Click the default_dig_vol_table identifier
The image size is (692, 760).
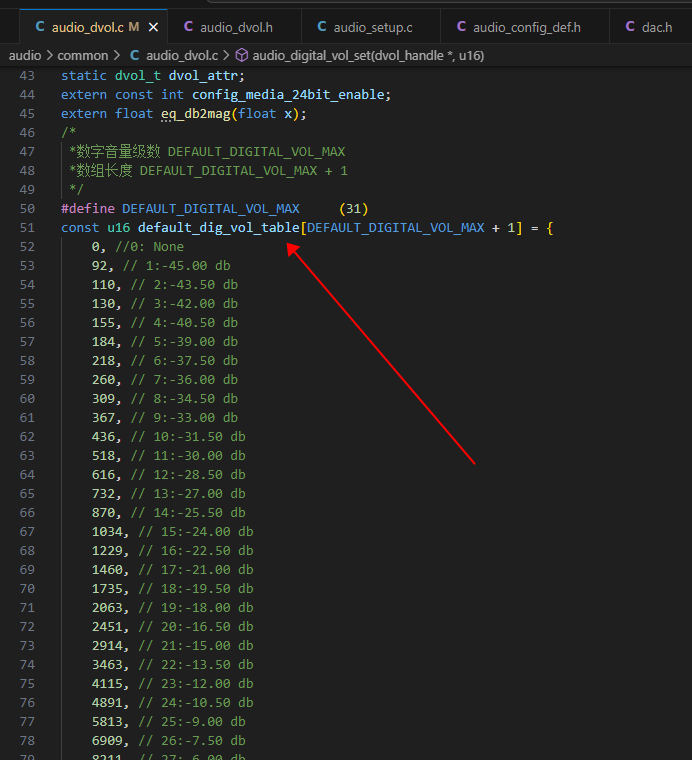[x=219, y=228]
